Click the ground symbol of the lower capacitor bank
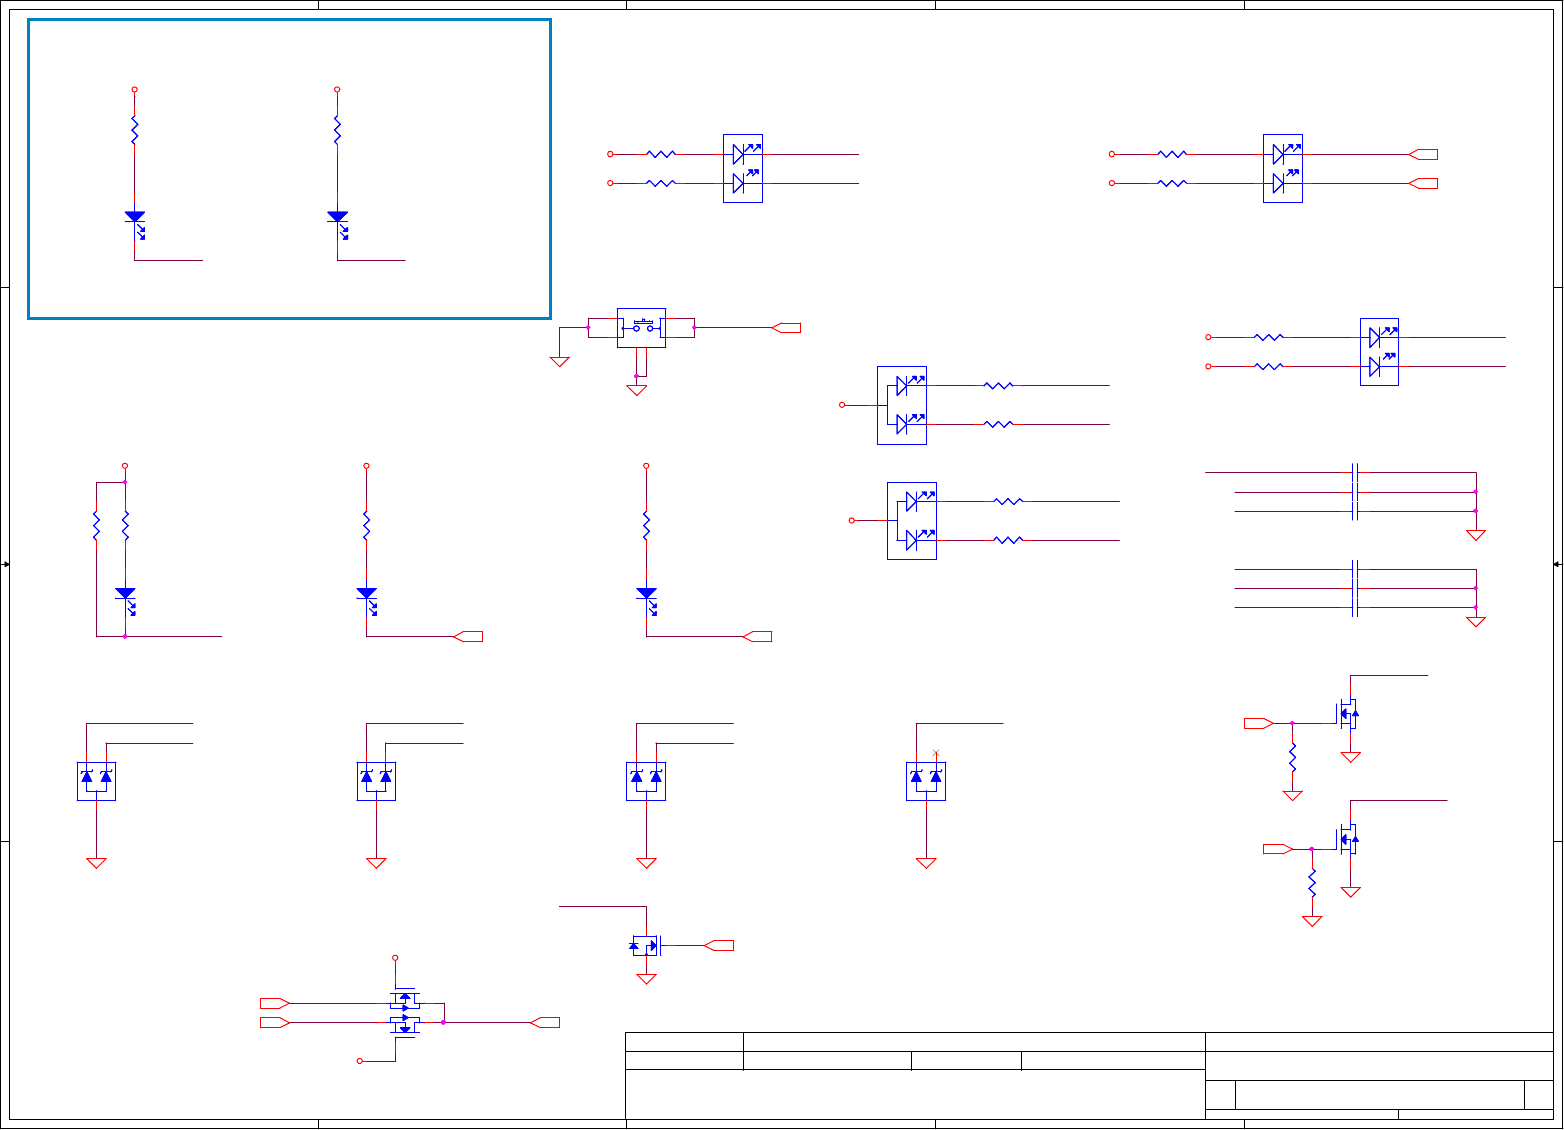This screenshot has height=1130, width=1564. [x=1476, y=621]
